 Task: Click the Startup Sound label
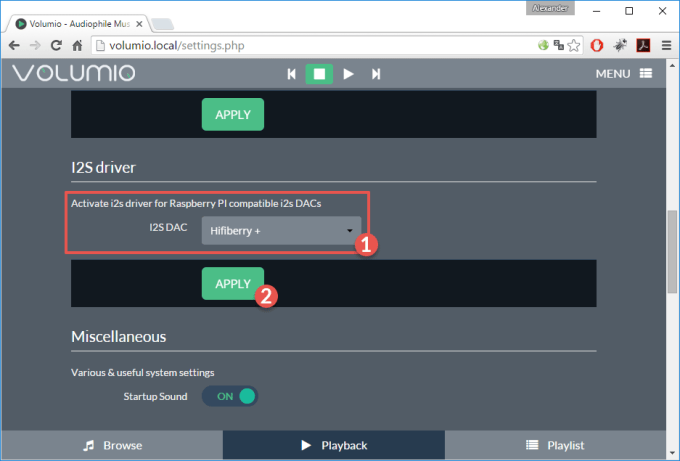(x=155, y=396)
